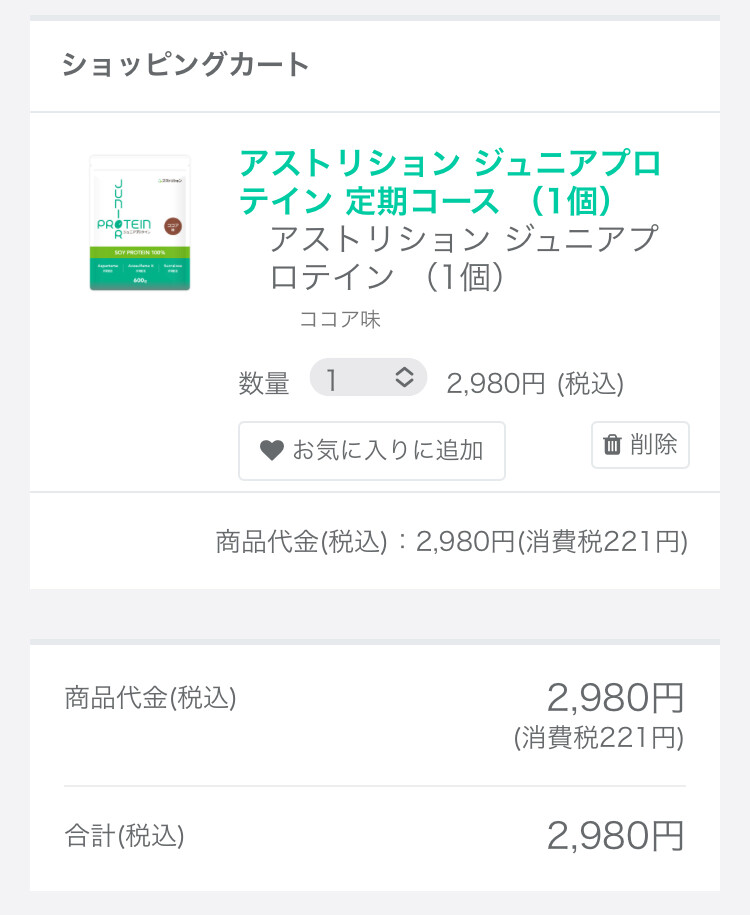Click the 合計(税込) label
Viewport: 750px width, 915px height.
(x=124, y=836)
